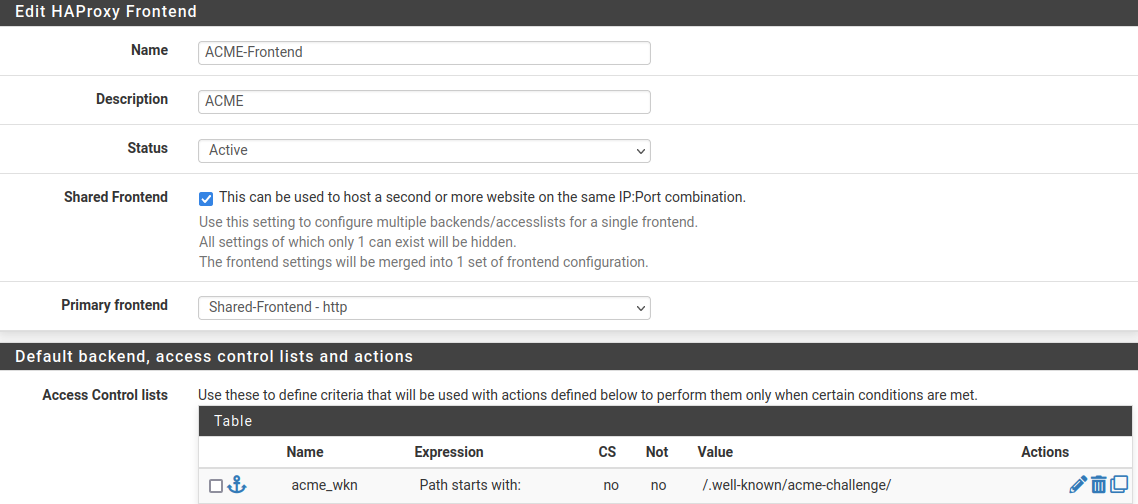Toggle the Shared Frontend checkbox
Image resolution: width=1138 pixels, height=504 pixels.
pos(206,198)
